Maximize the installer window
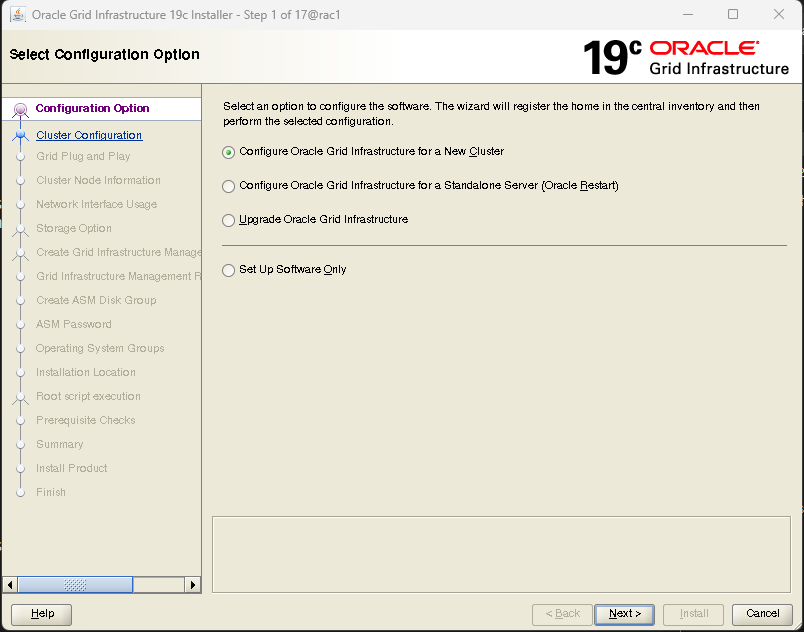This screenshot has height=632, width=804. (x=733, y=14)
